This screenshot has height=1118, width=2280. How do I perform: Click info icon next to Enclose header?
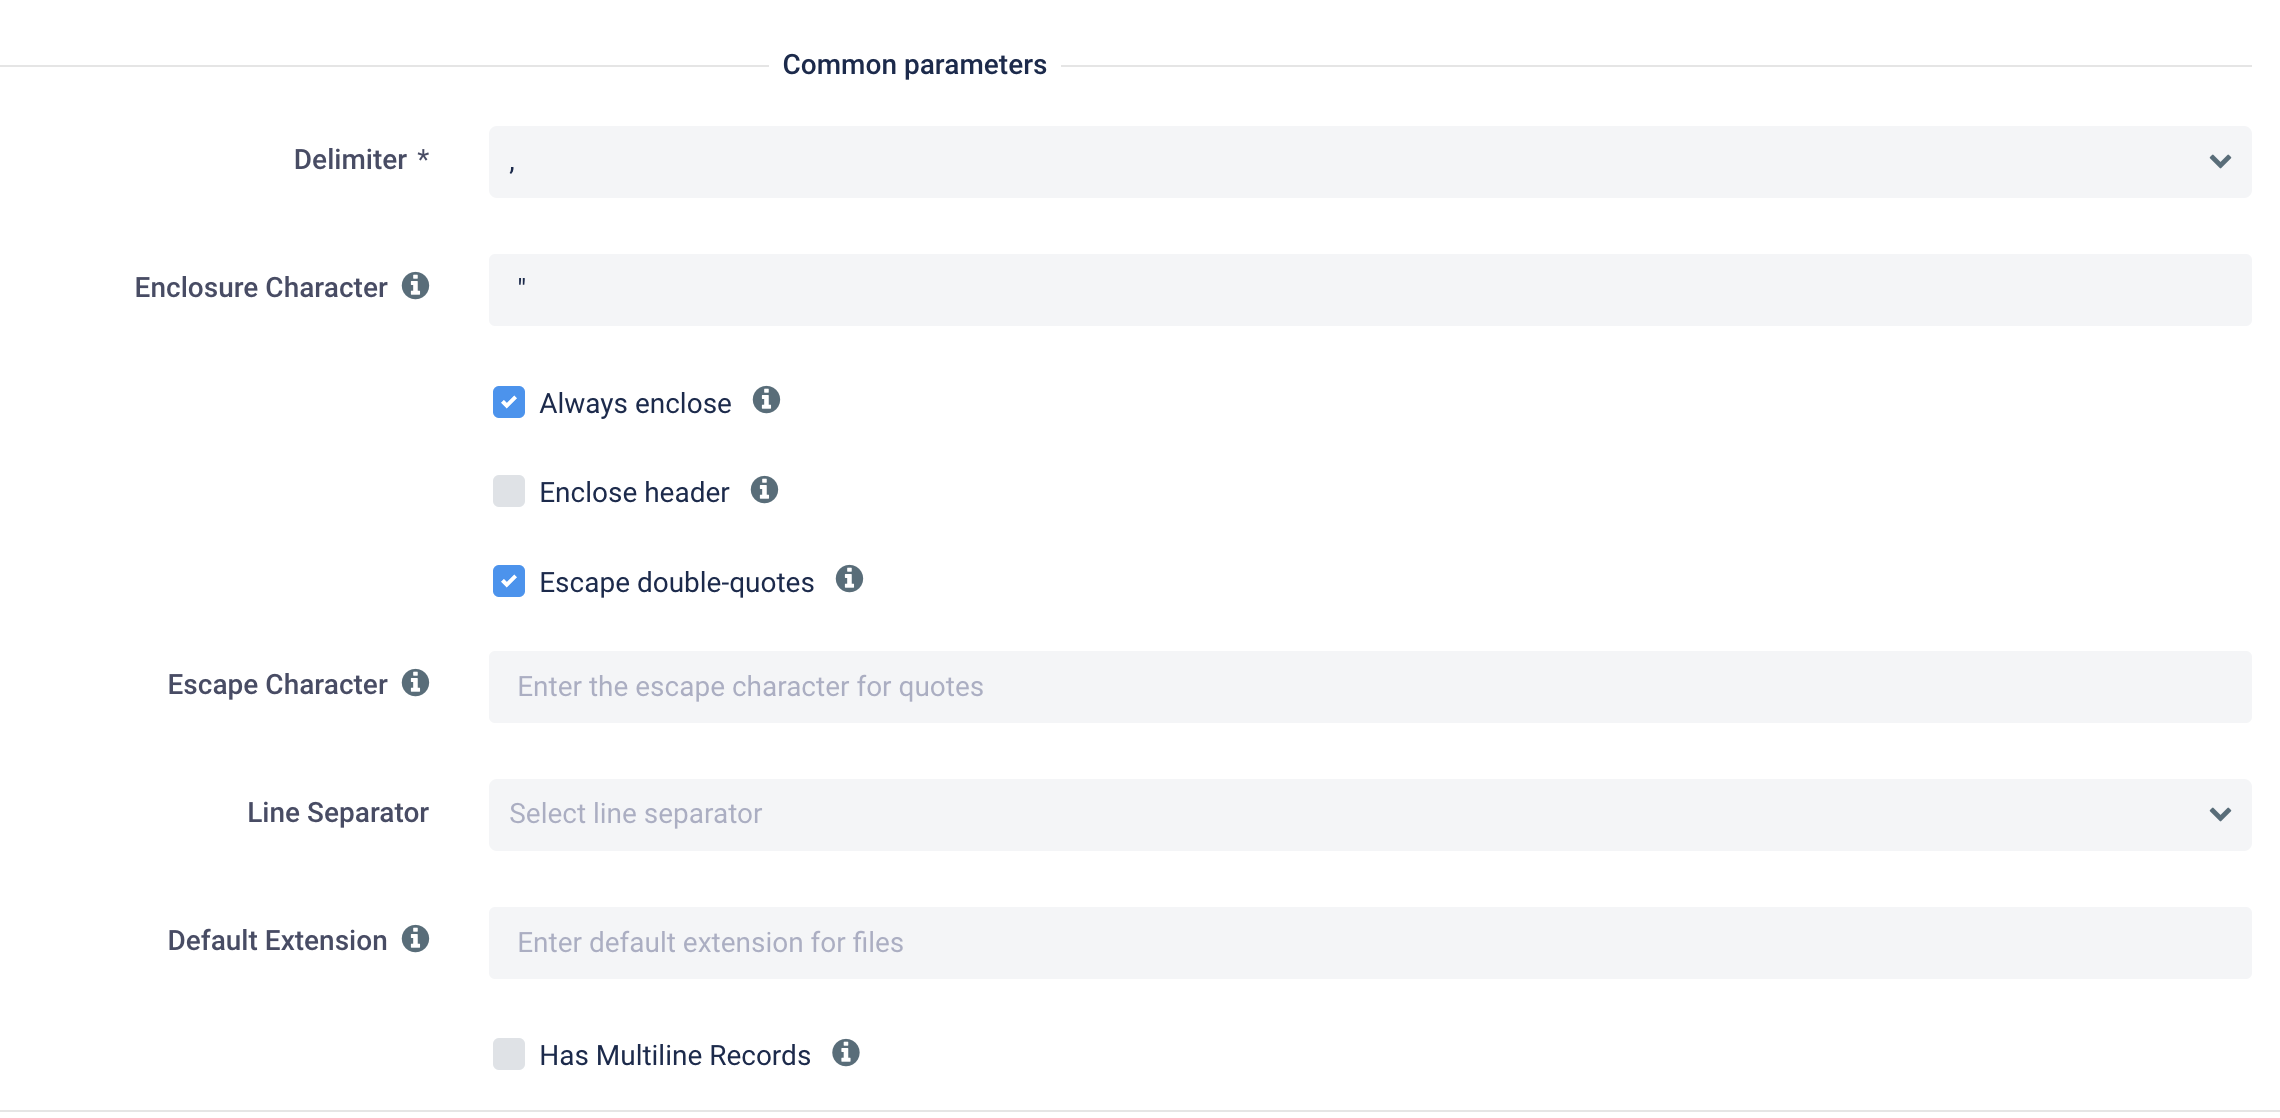tap(764, 490)
